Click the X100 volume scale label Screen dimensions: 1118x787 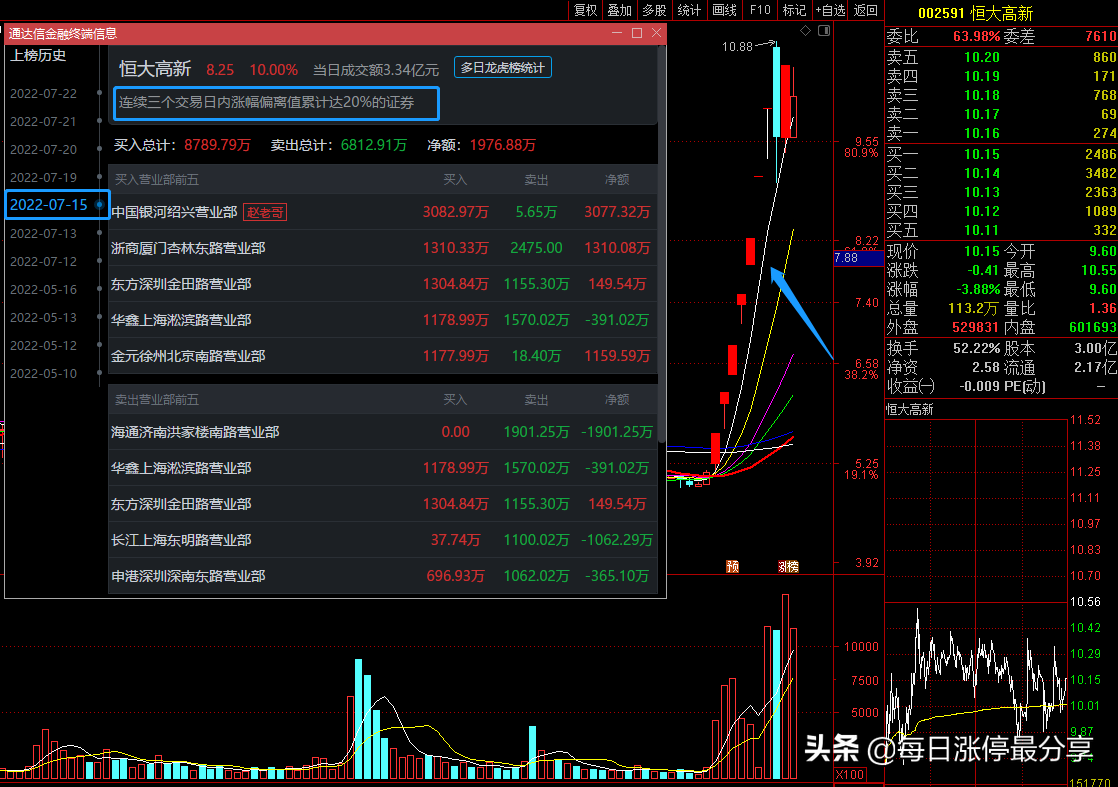pos(849,775)
